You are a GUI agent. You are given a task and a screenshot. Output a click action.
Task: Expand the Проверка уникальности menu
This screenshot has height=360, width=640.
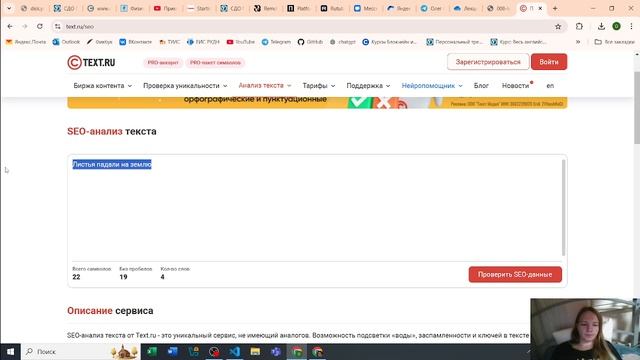pyautogui.click(x=185, y=86)
